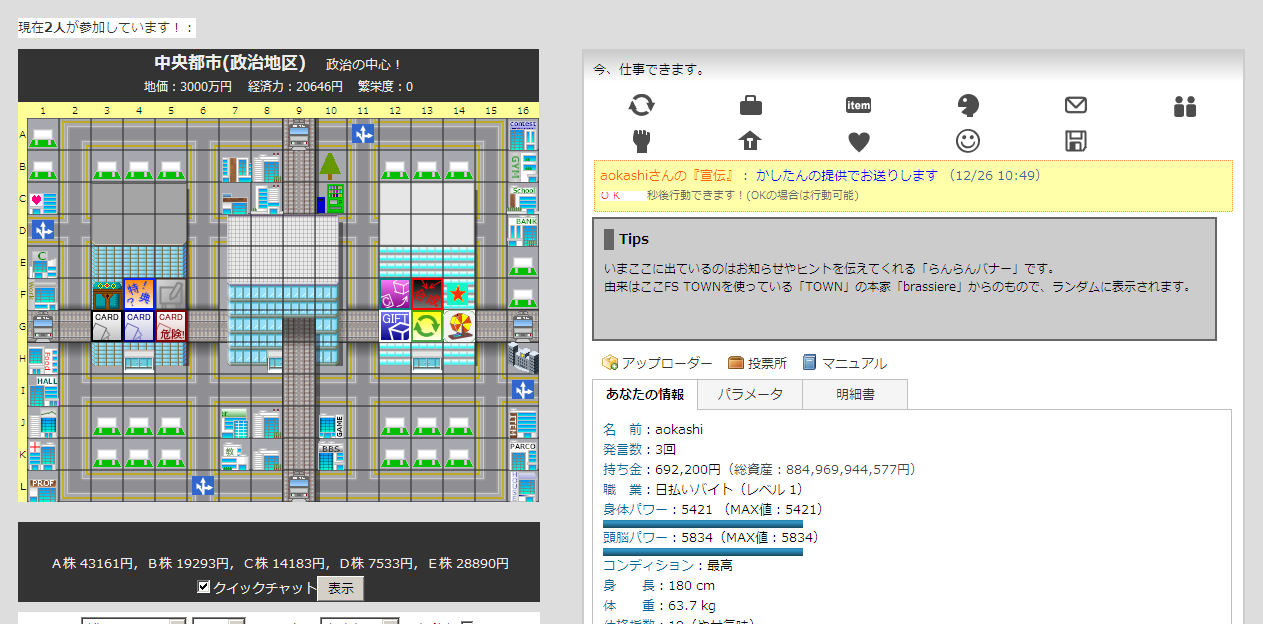The height and width of the screenshot is (624, 1263).
Task: Click the two-people members icon
Action: 1184,107
